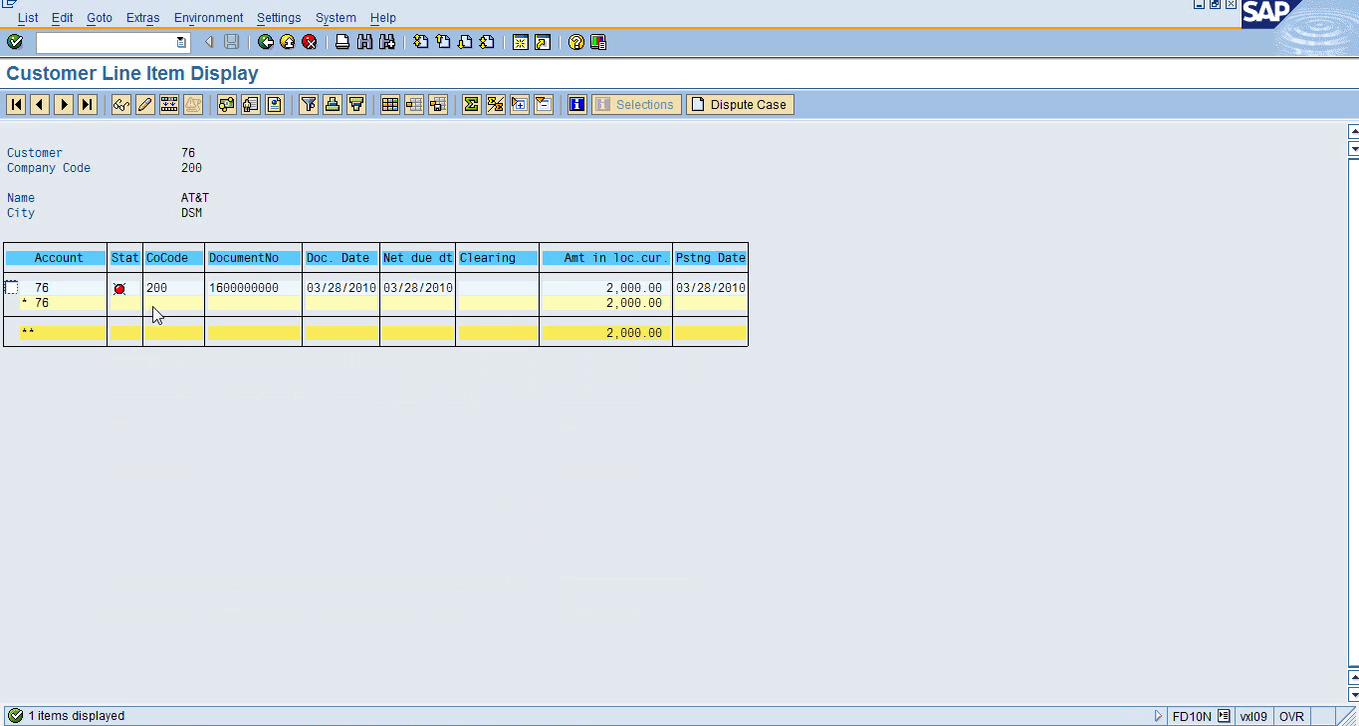Click the Sort Descending icon

[356, 104]
